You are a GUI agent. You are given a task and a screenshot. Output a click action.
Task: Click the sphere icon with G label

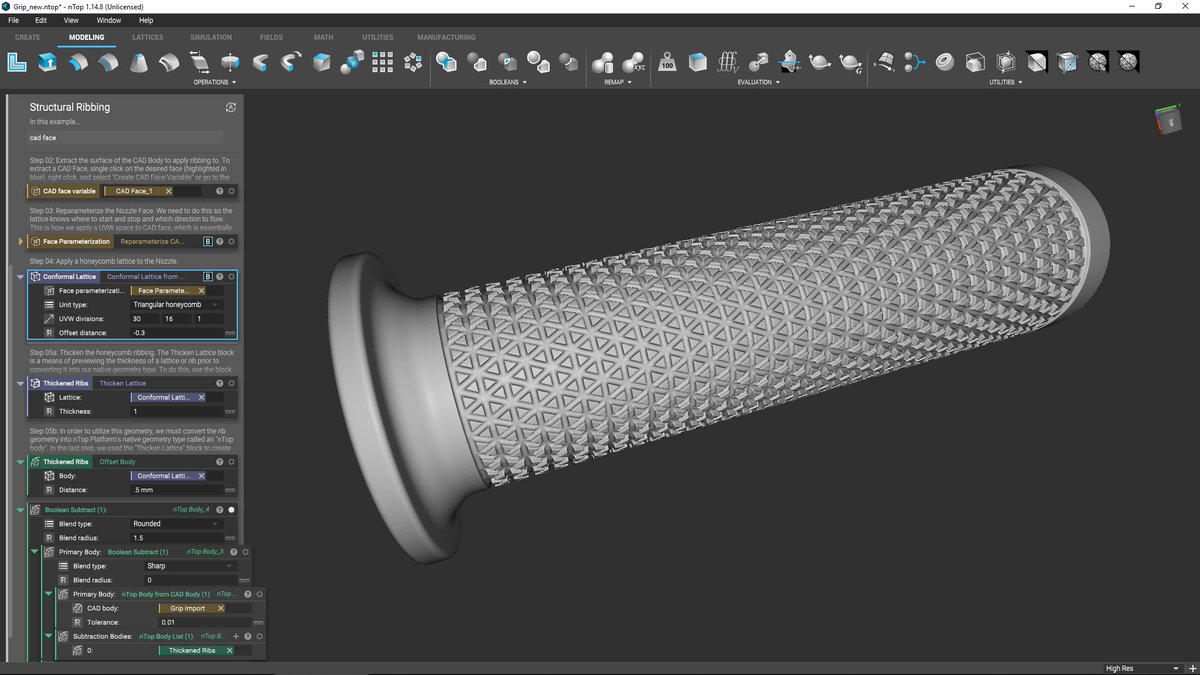tap(851, 63)
